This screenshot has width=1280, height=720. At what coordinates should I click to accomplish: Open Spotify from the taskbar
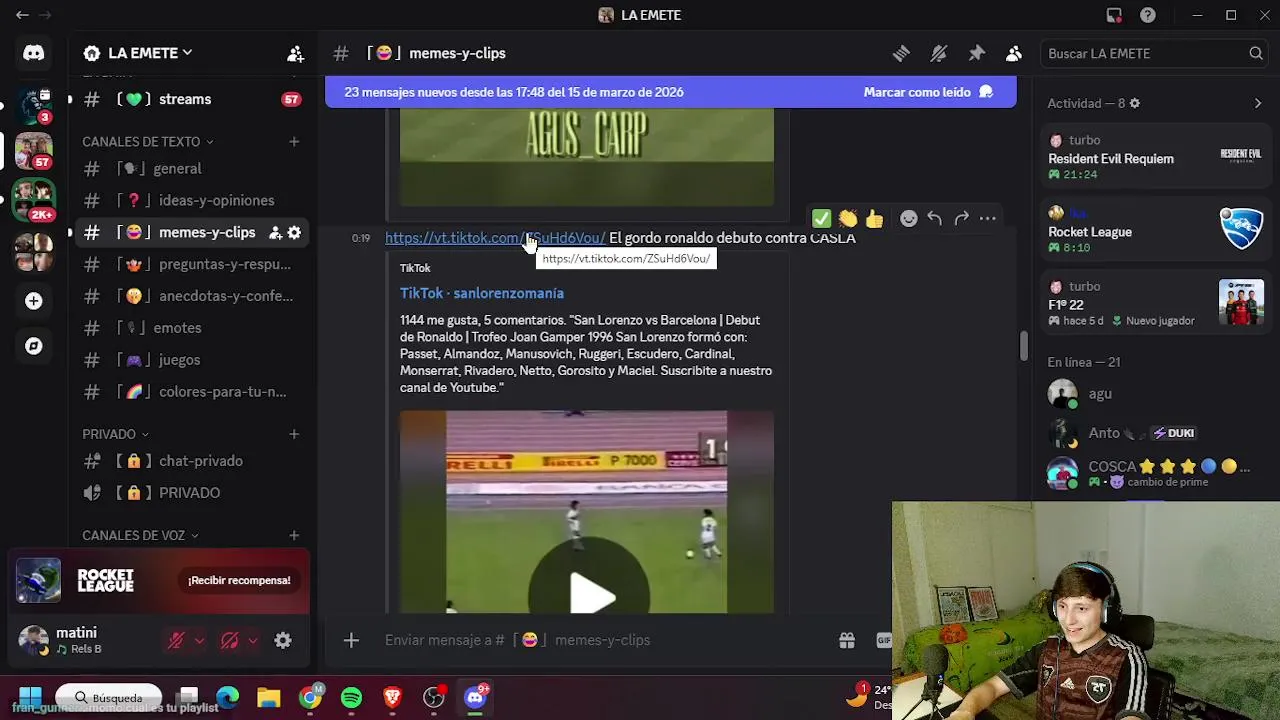(351, 697)
